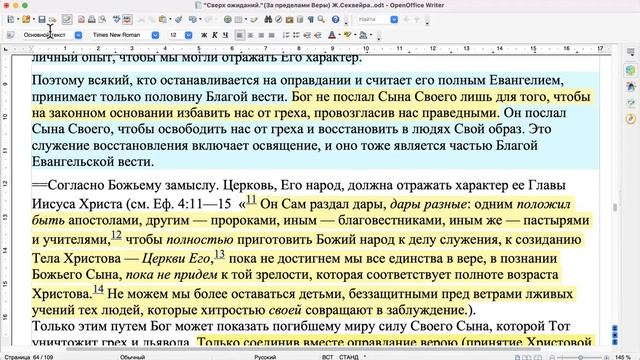Toggle italic К formatting
This screenshot has height=360, width=640.
coord(215,35)
